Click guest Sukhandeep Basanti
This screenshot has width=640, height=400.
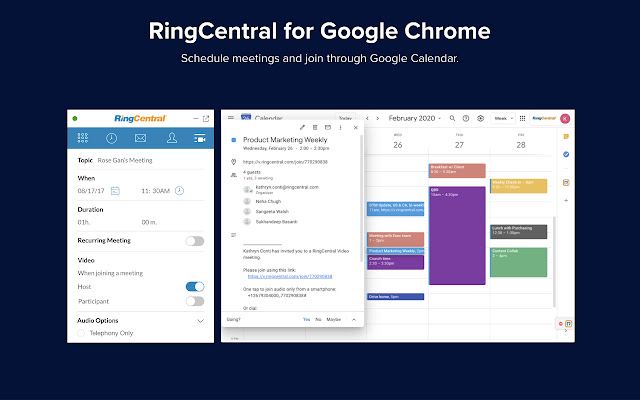[277, 222]
